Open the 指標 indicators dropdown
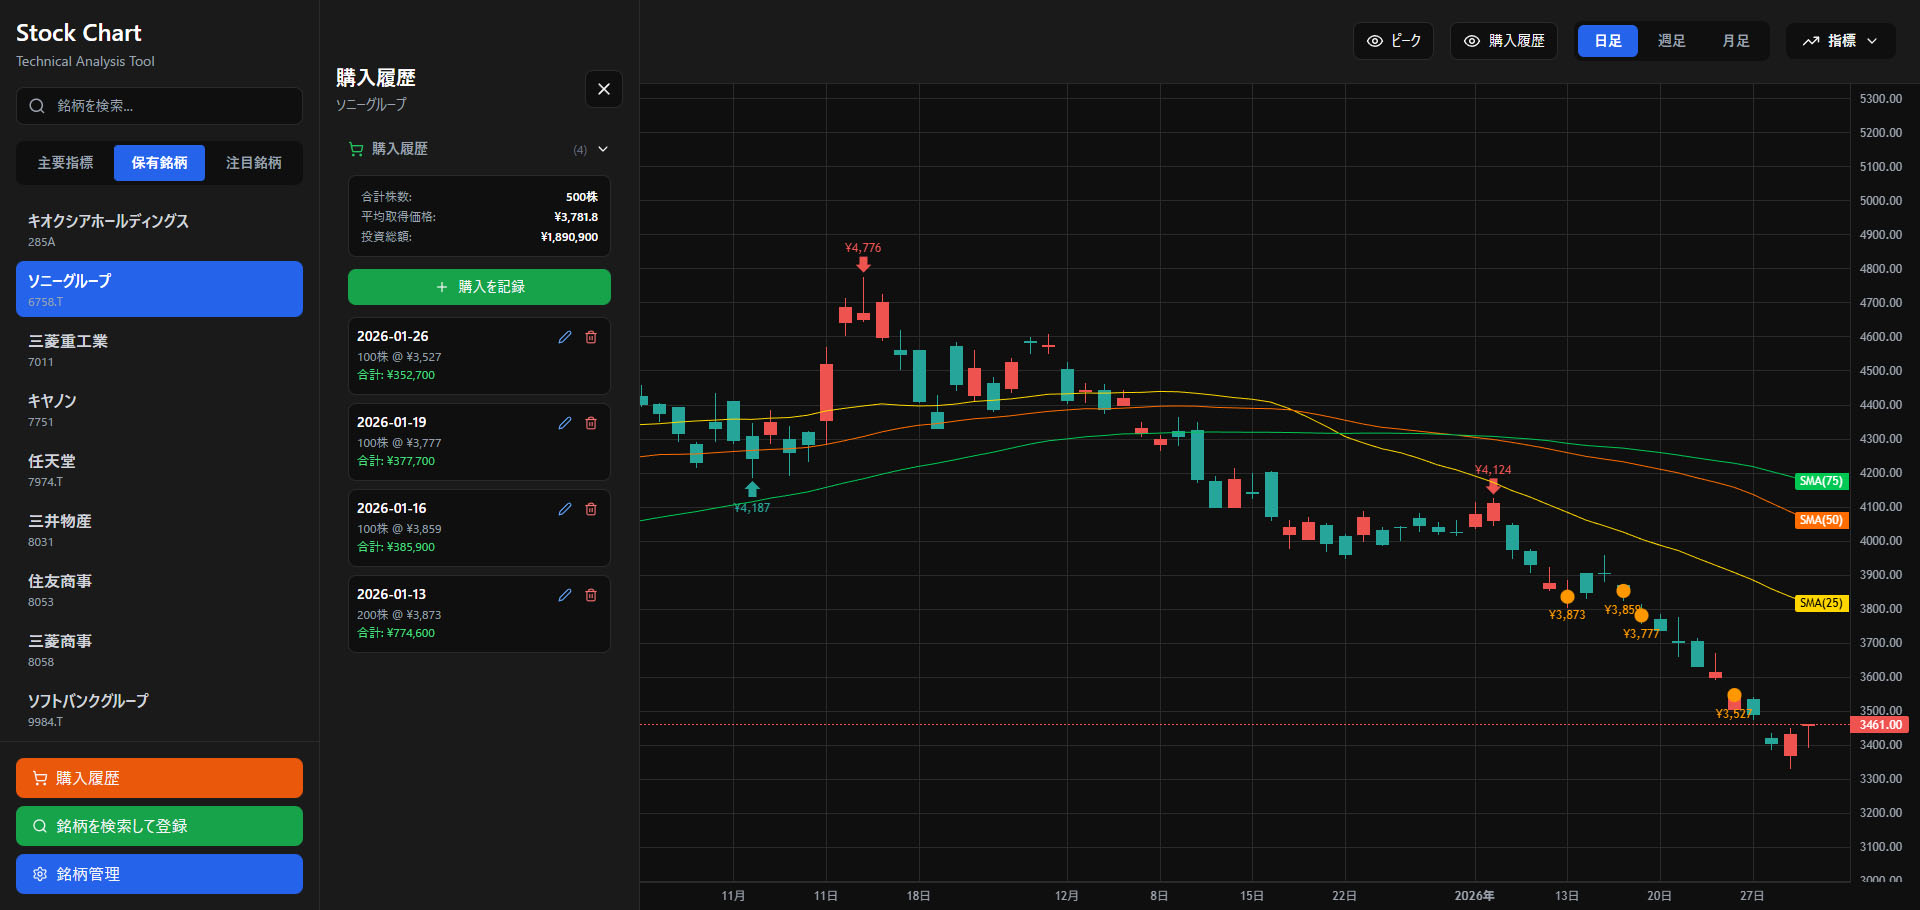 [x=1840, y=41]
